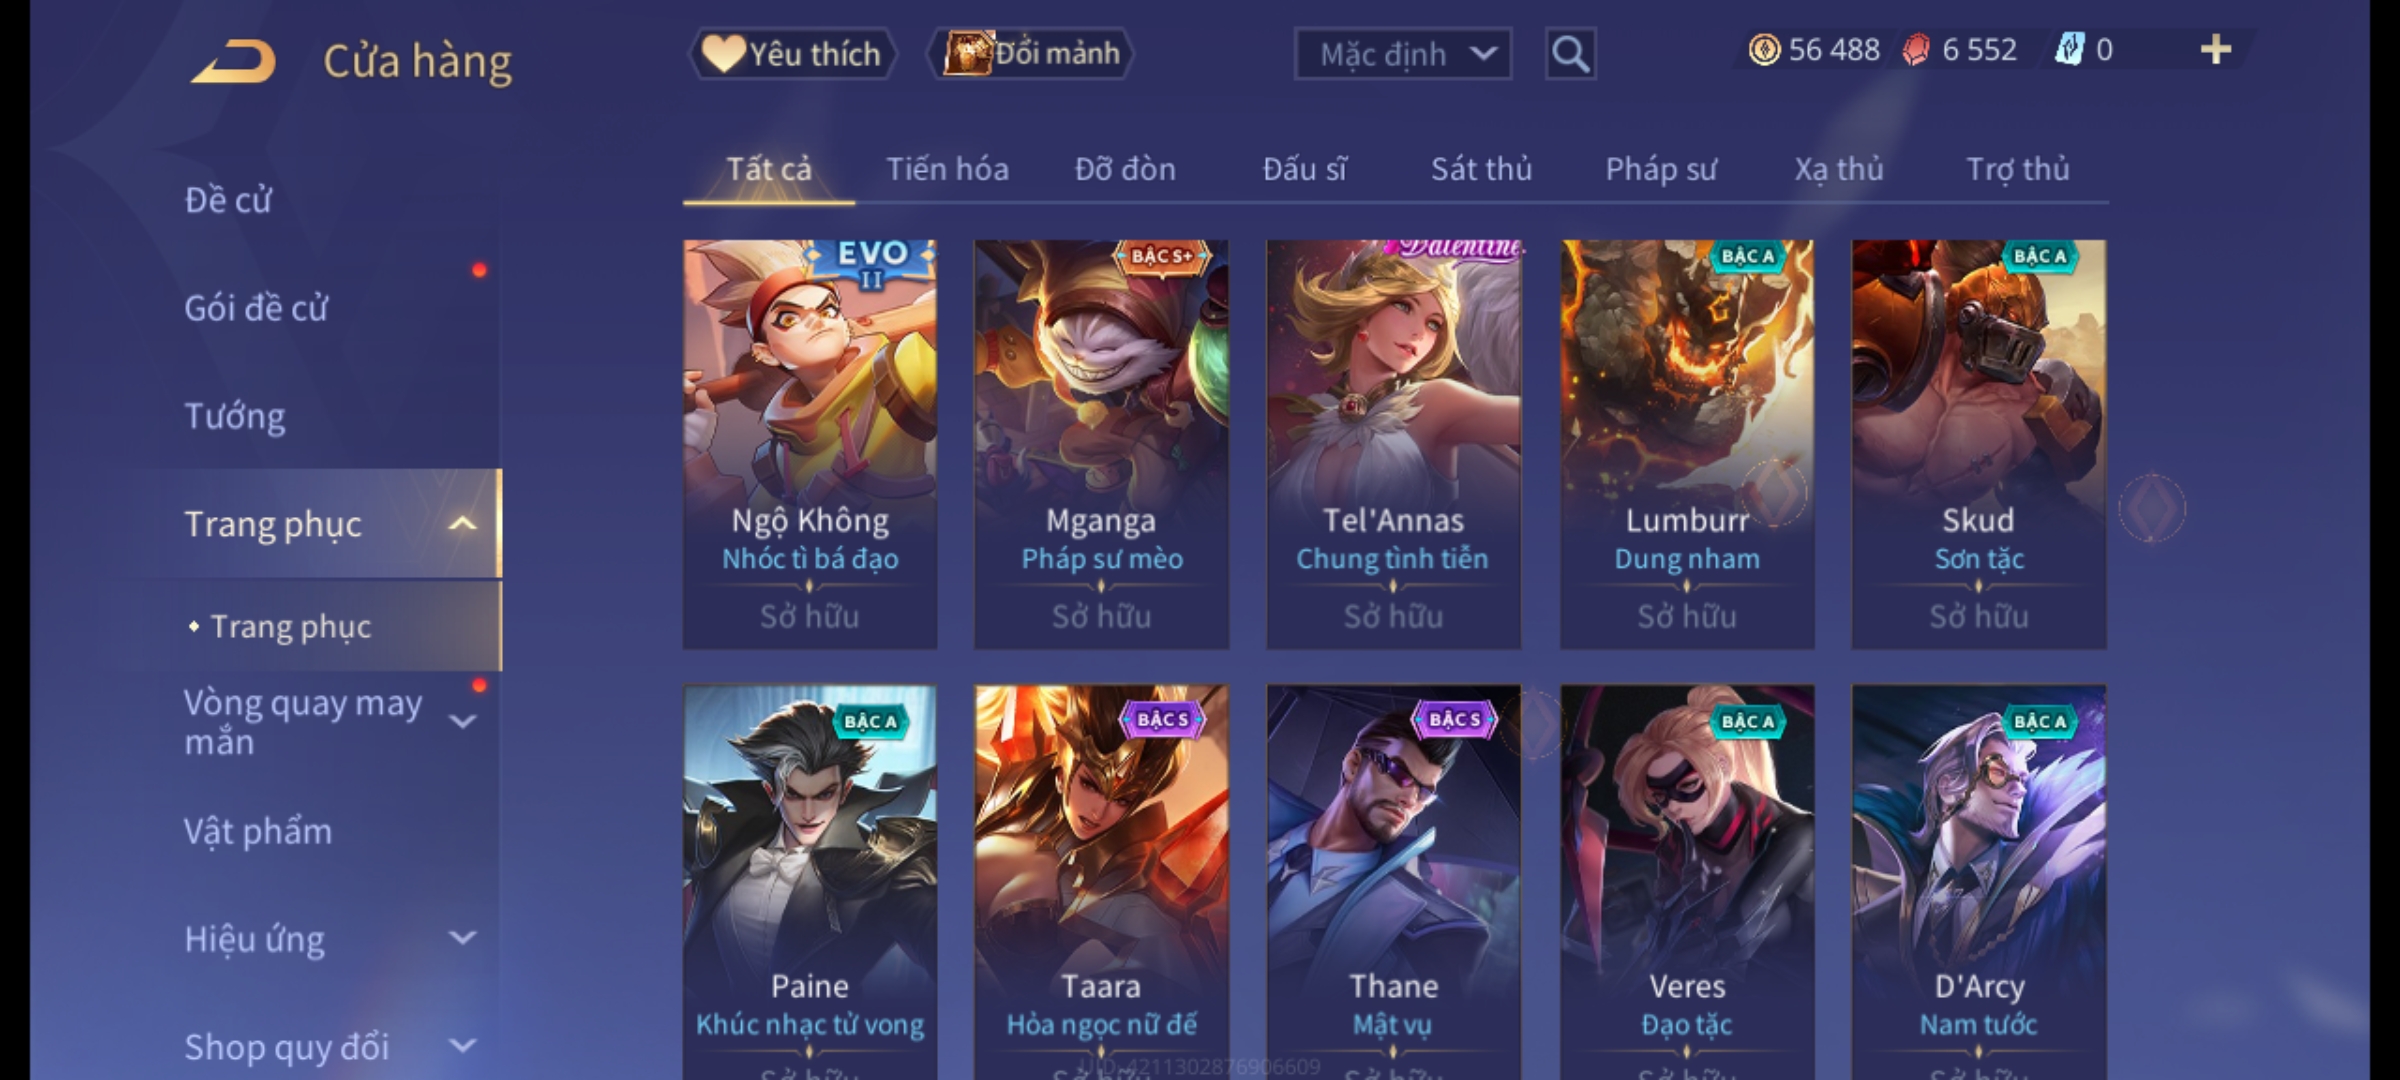Tap the plus icon to add currency
Screen dimensions: 2400x1080
click(2216, 50)
